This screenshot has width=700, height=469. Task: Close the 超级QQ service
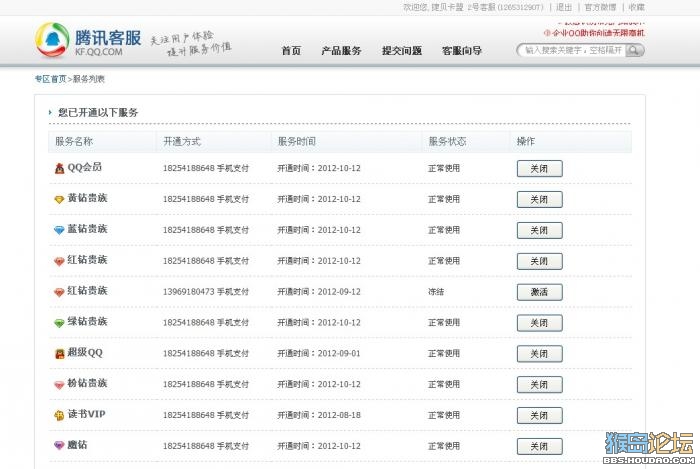coord(539,353)
